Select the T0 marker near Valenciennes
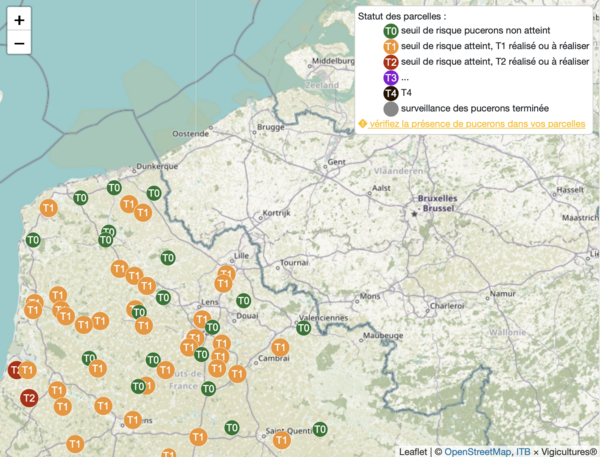The image size is (600, 457). coord(304,328)
